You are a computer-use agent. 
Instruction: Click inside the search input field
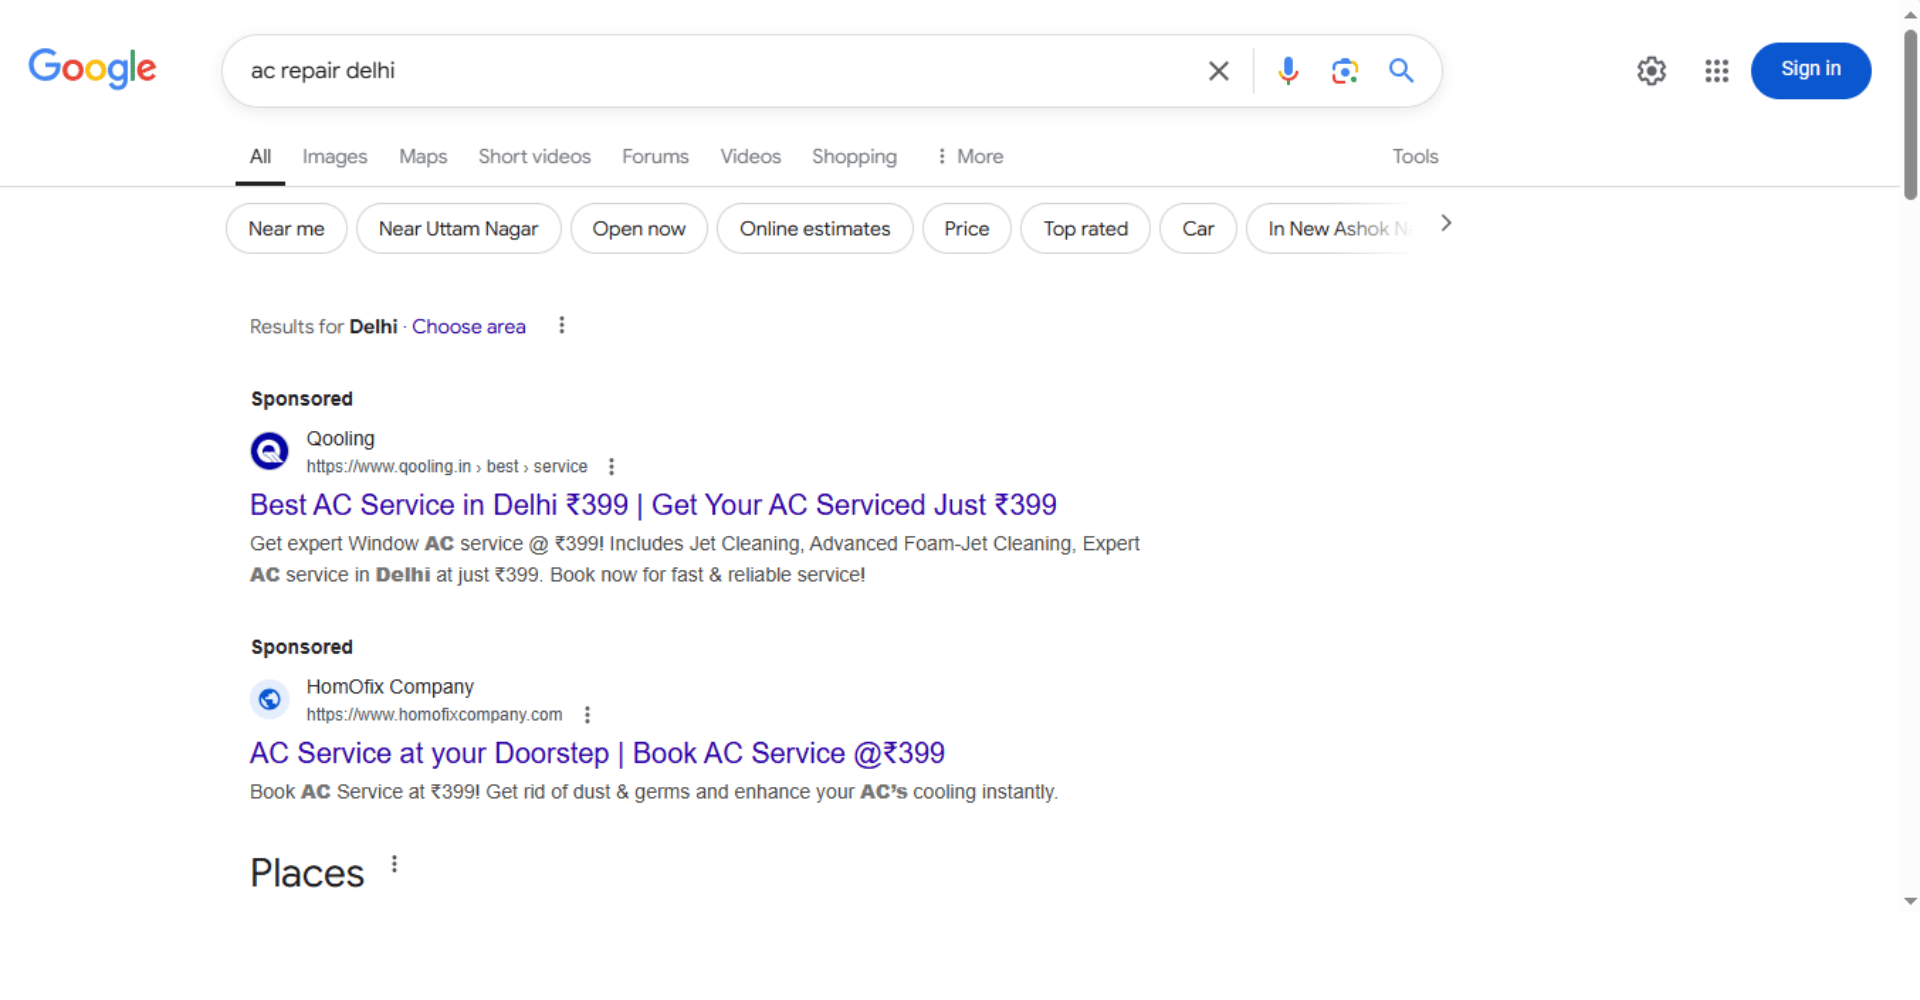[x=700, y=71]
